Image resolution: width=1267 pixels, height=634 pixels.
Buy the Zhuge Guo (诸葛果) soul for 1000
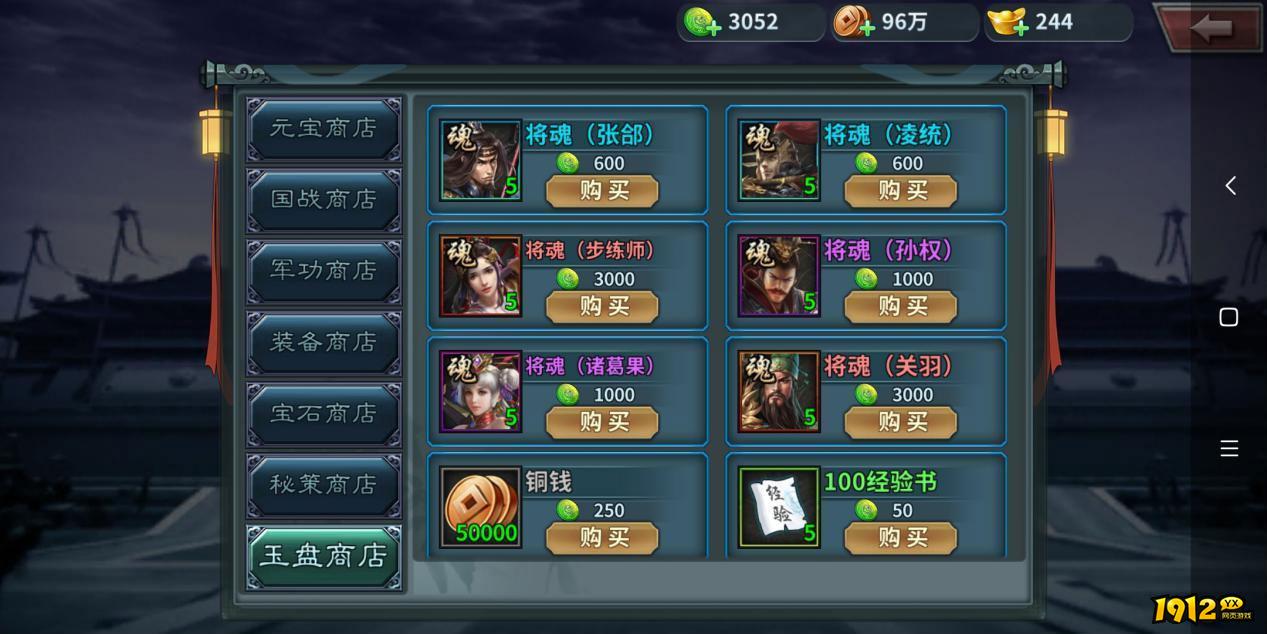coord(602,423)
